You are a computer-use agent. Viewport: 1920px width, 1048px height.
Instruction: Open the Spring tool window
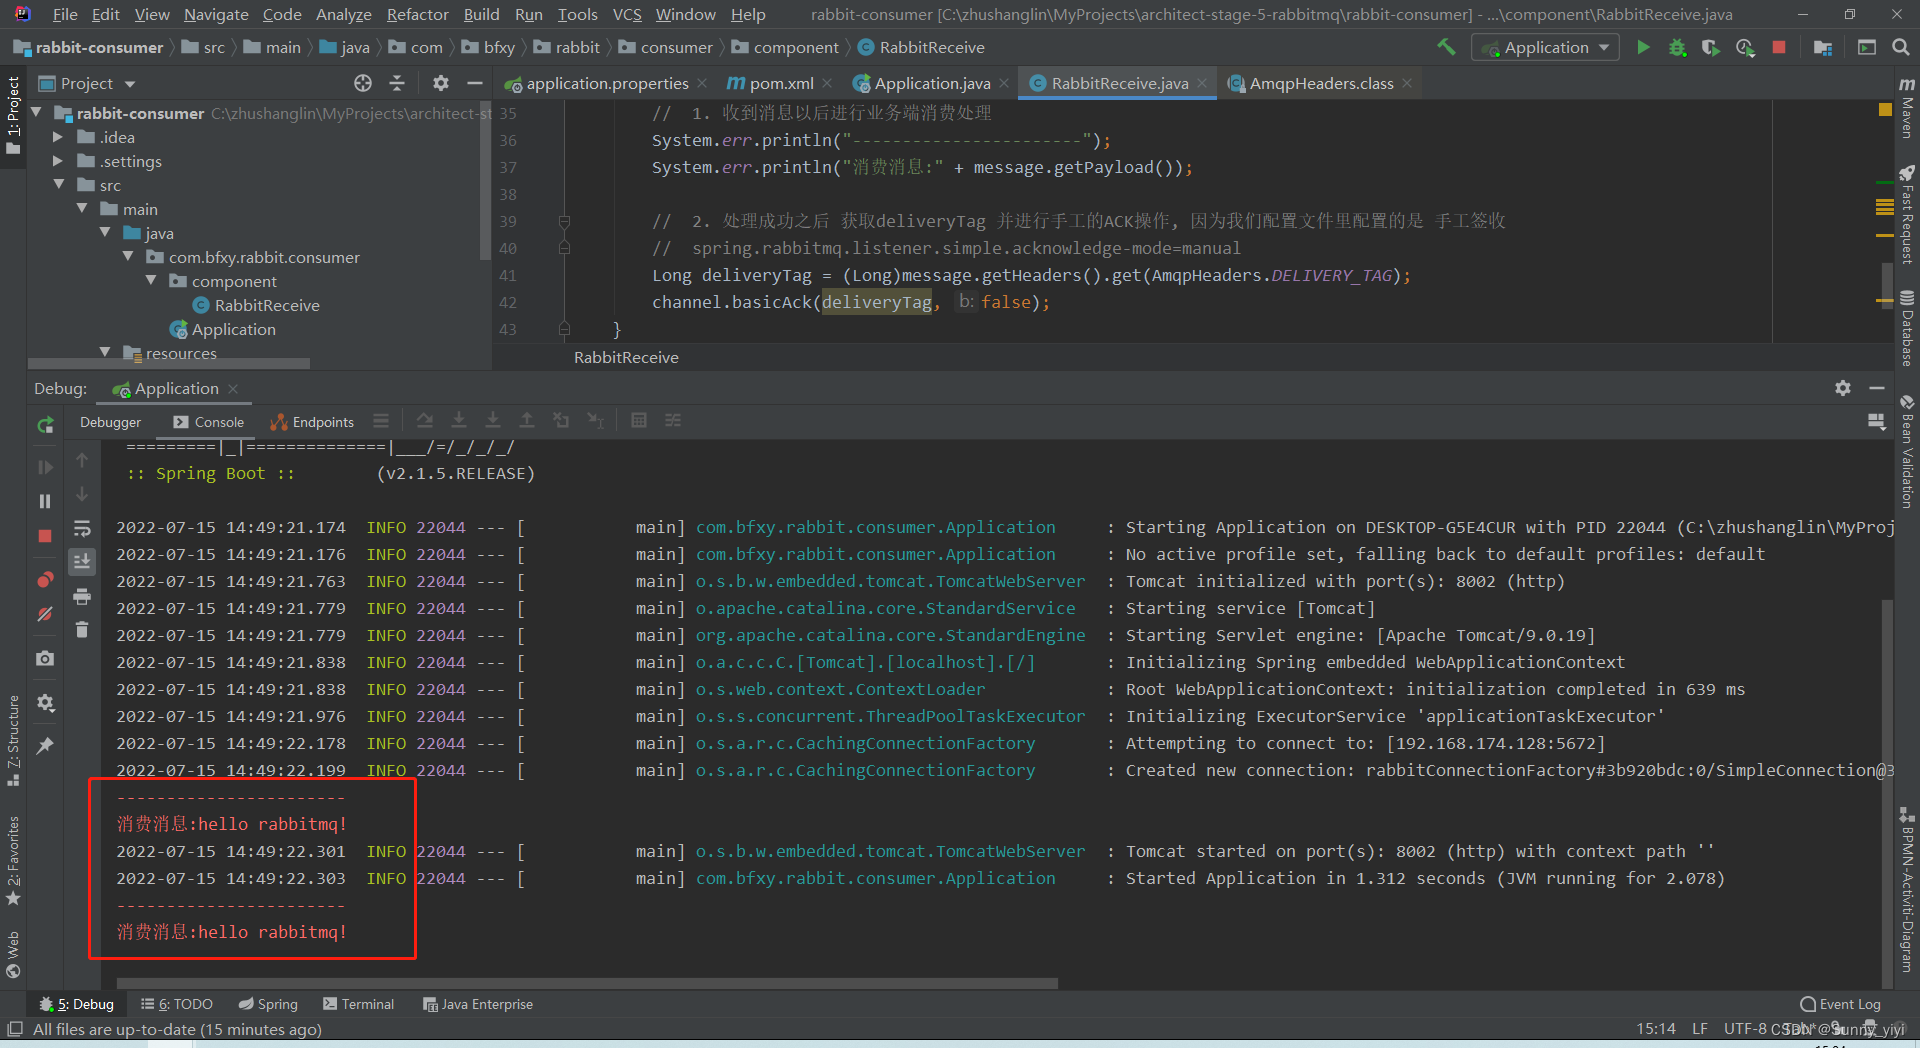pyautogui.click(x=268, y=1004)
